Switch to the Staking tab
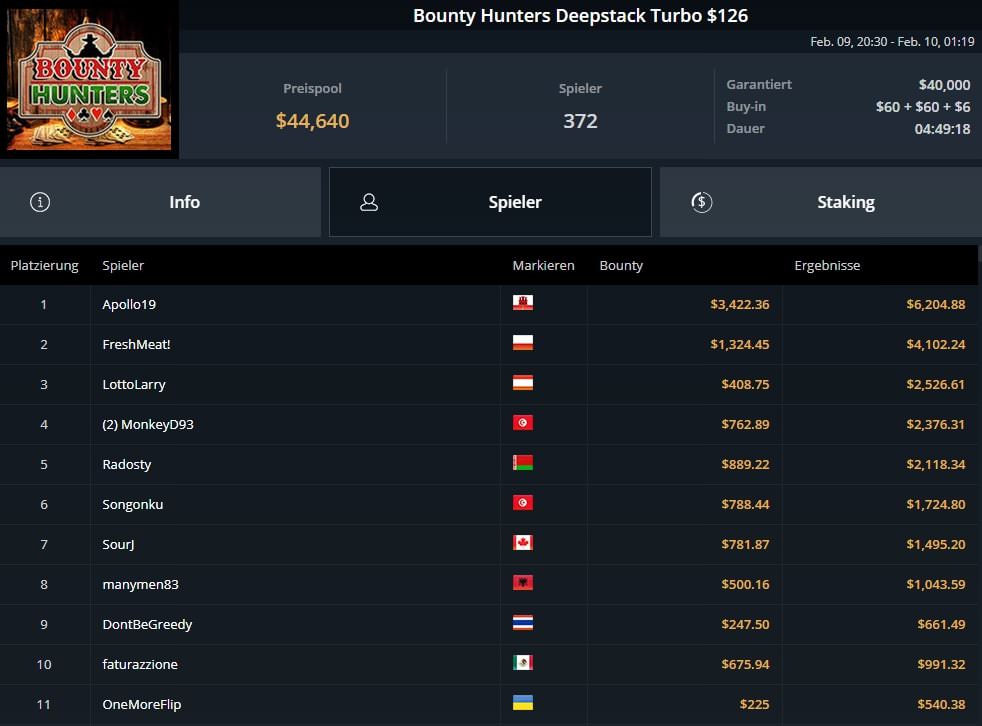Screen dimensions: 982x726 [820, 202]
